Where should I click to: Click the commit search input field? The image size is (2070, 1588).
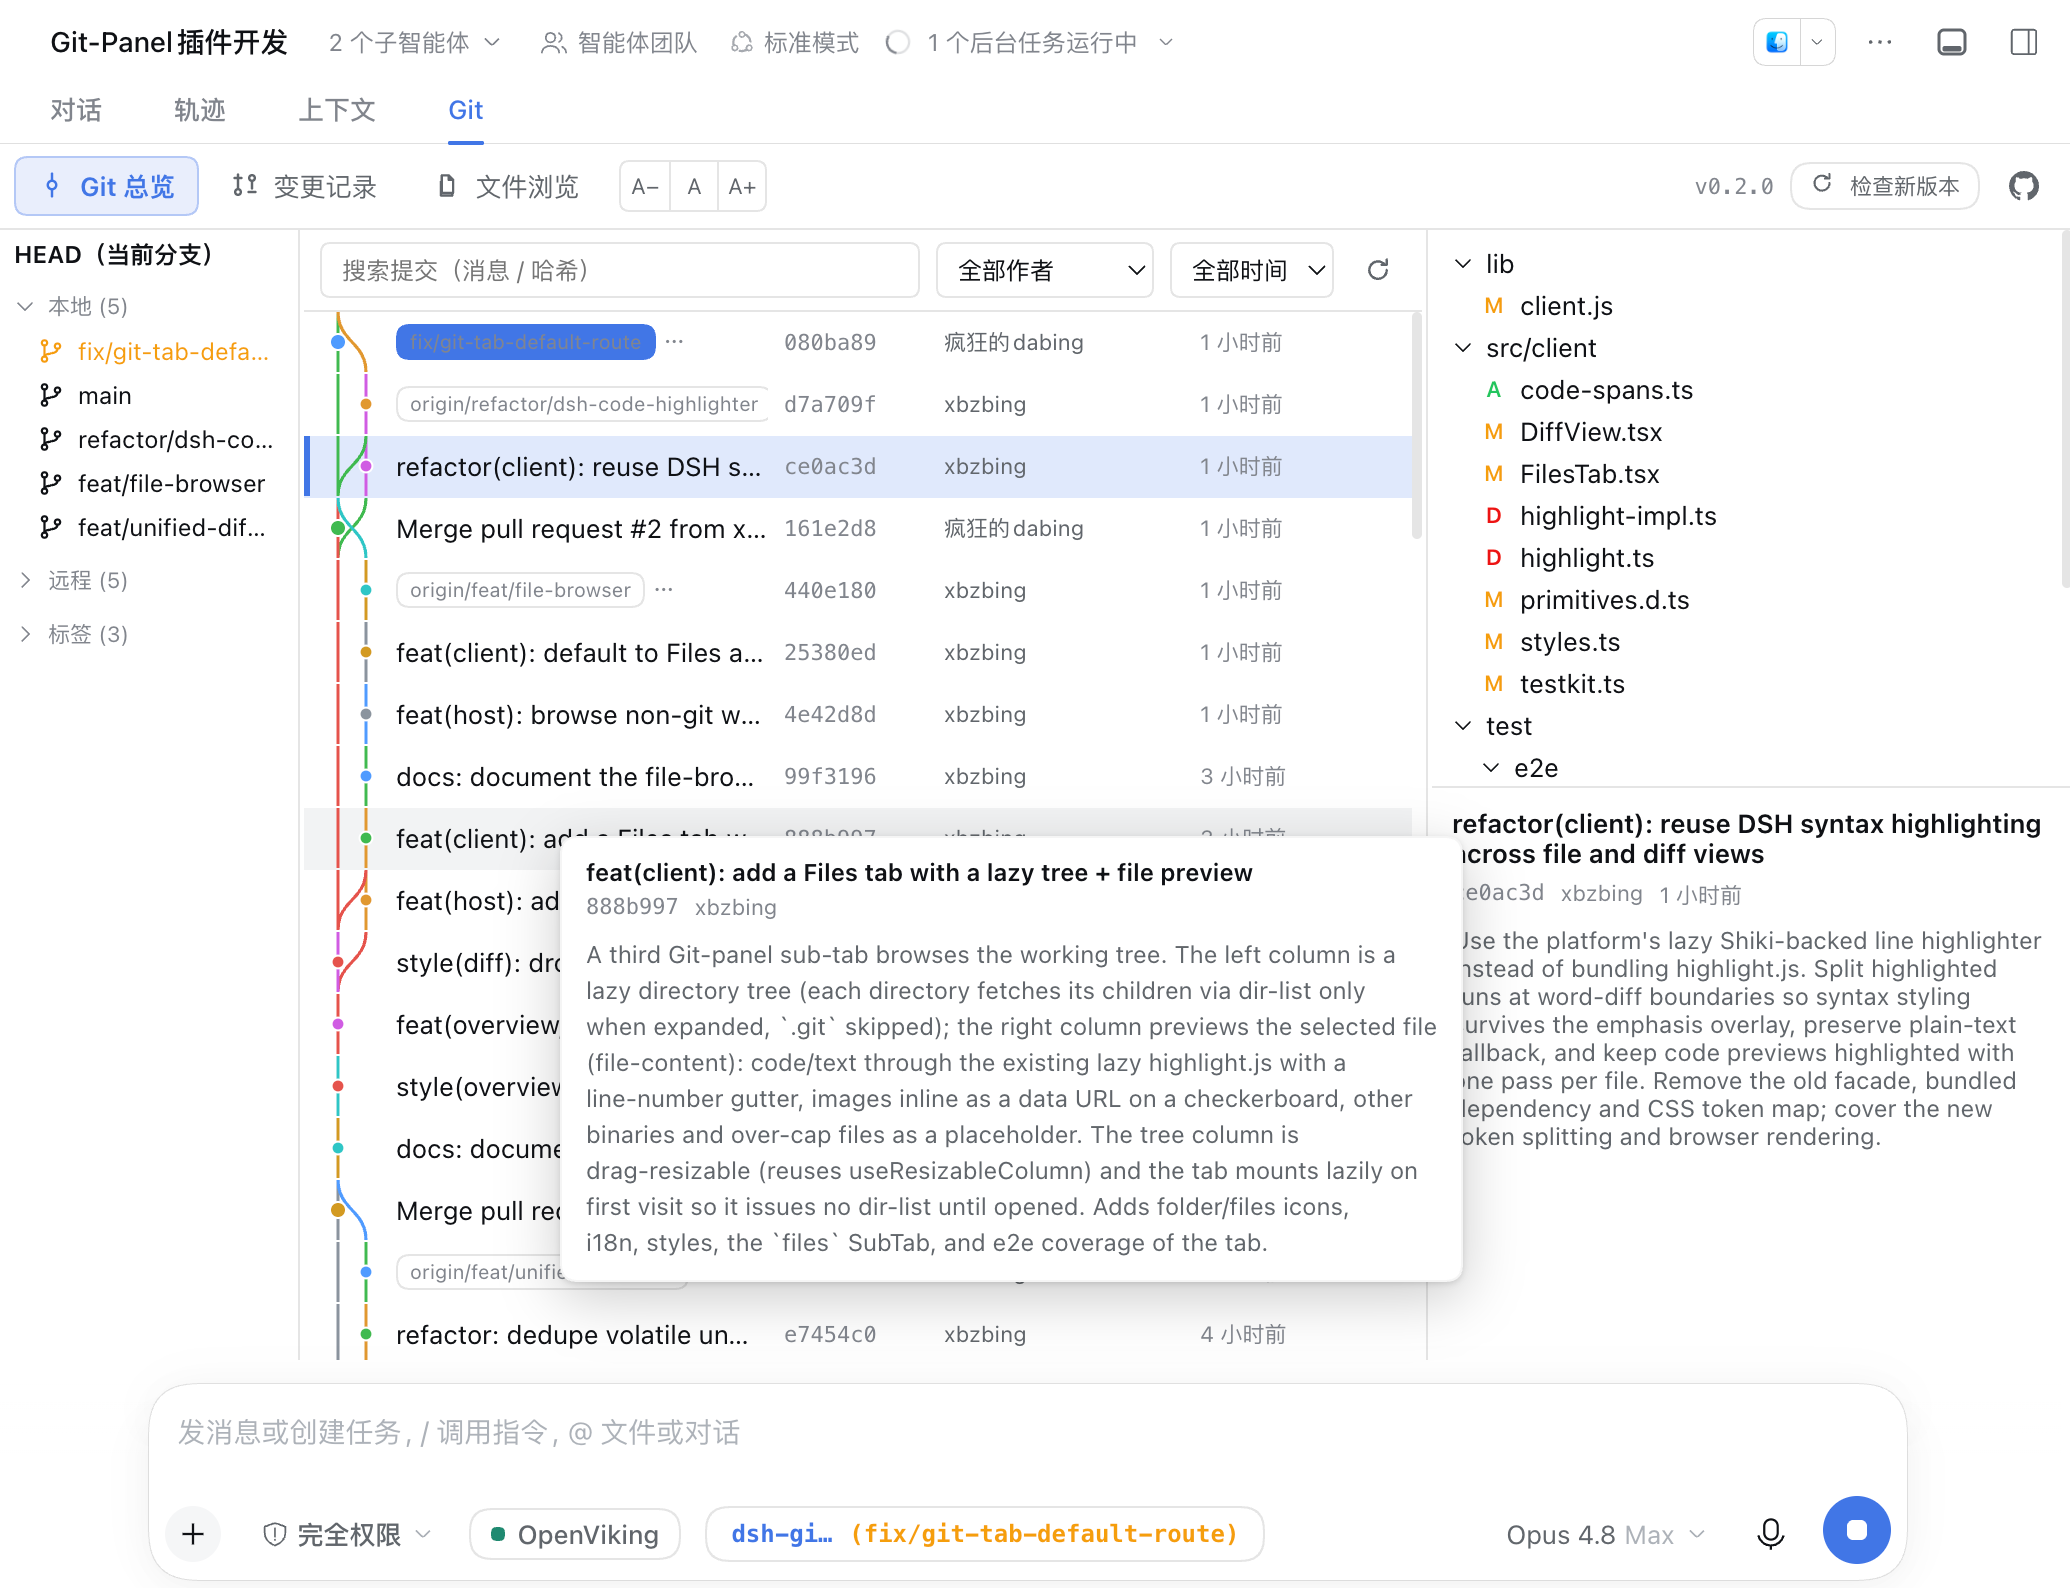pyautogui.click(x=620, y=270)
